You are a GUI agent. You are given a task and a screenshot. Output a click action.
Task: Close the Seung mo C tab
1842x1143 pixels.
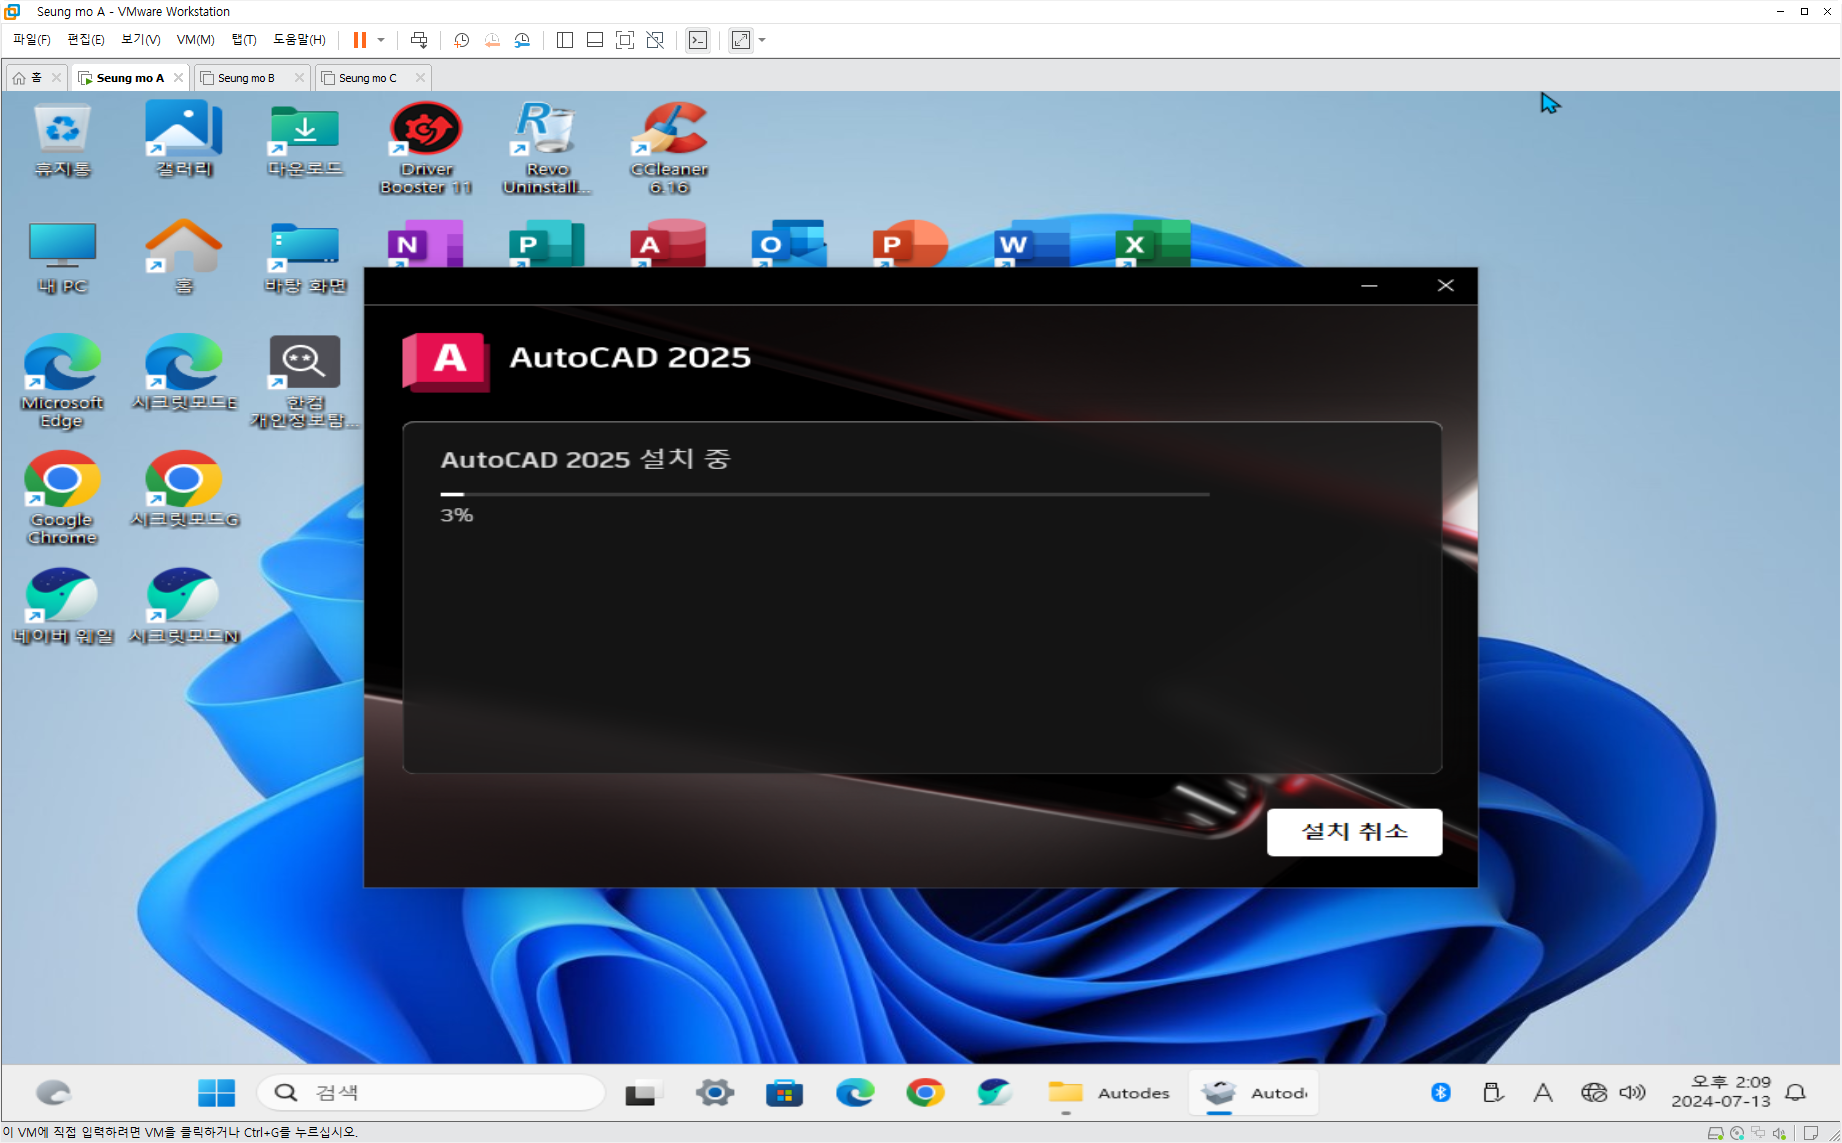(420, 77)
